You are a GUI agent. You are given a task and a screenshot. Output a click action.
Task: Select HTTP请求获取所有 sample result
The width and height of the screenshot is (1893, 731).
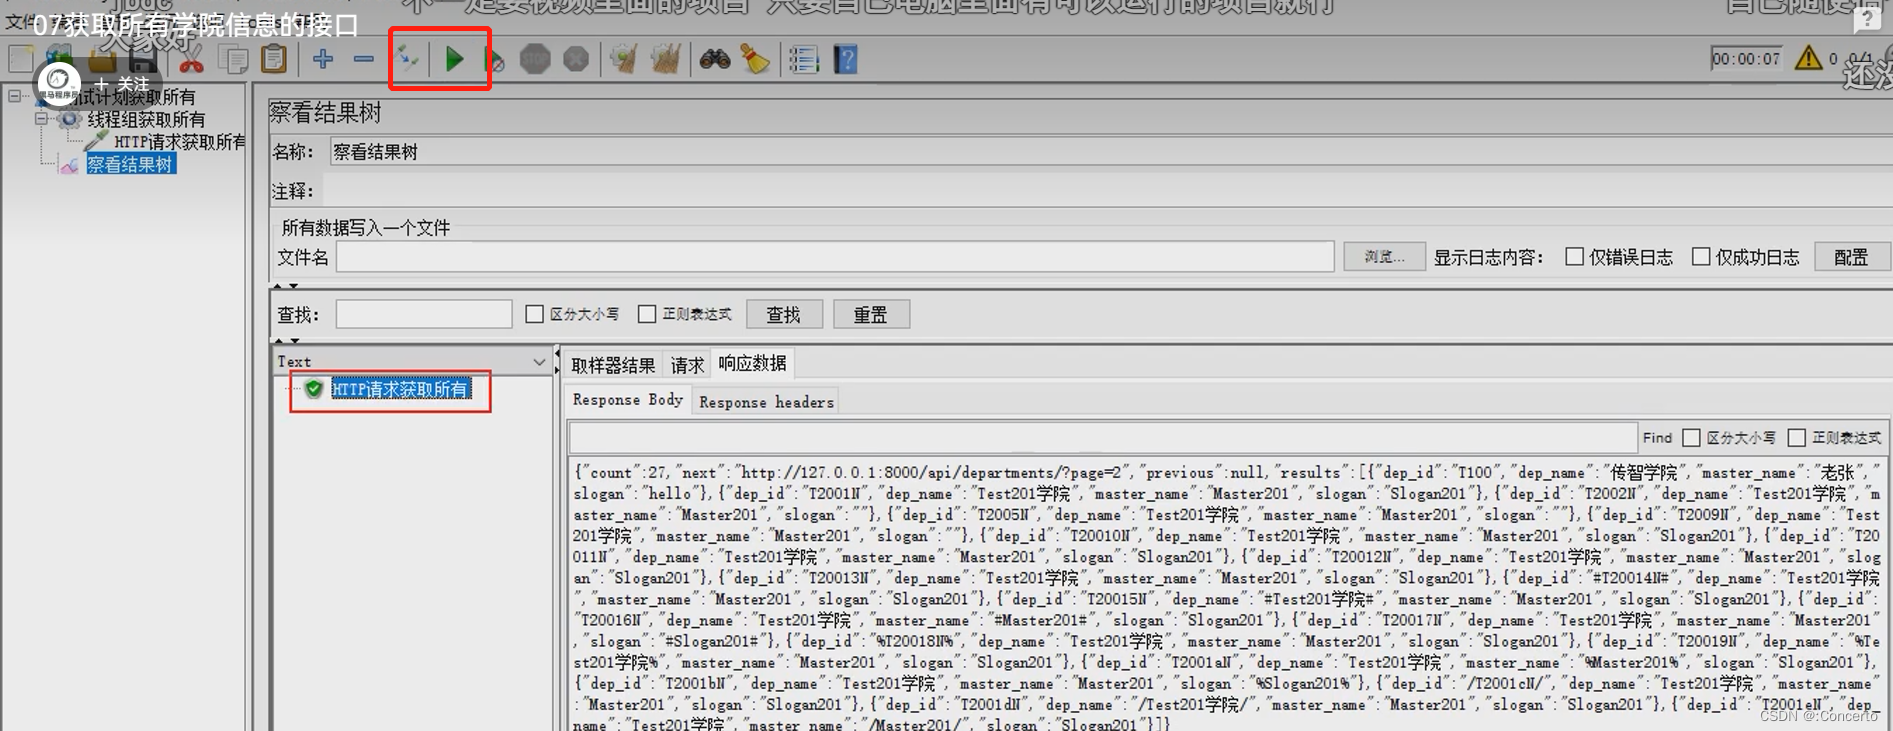pos(400,389)
